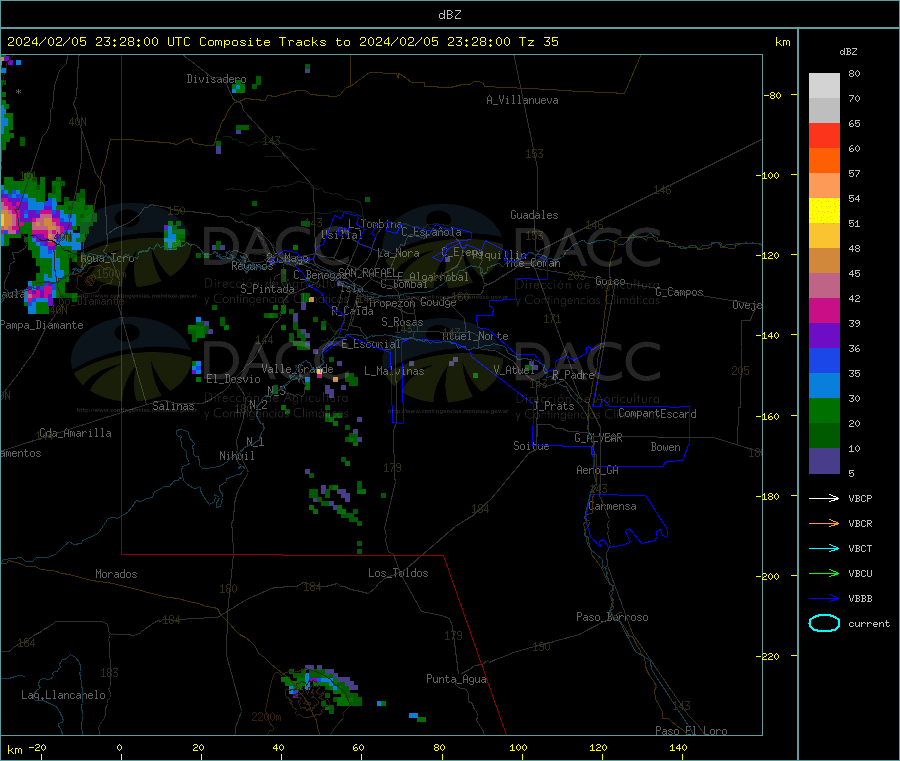Click the Guico map label
The image size is (900, 761).
click(x=610, y=281)
